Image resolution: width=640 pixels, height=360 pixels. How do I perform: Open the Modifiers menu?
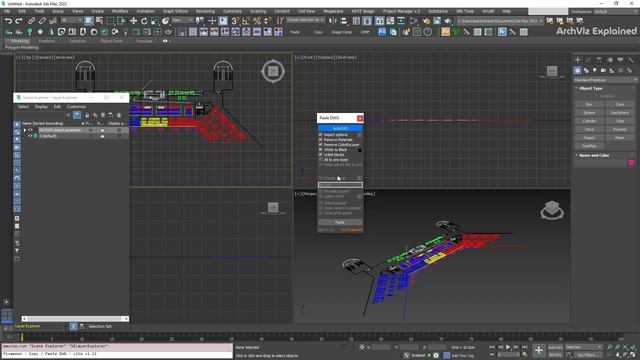click(120, 11)
